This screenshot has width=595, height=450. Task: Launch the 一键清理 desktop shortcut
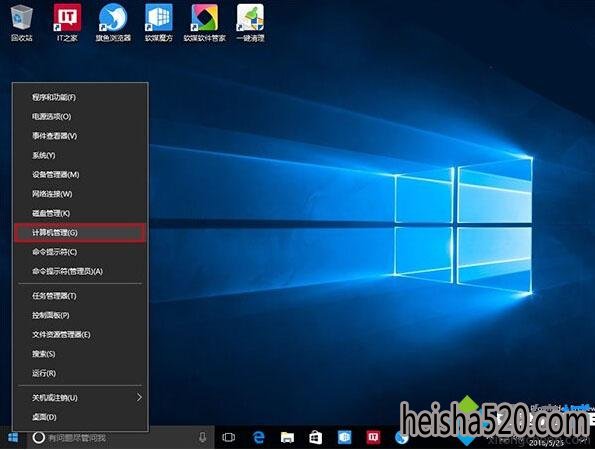pos(250,22)
